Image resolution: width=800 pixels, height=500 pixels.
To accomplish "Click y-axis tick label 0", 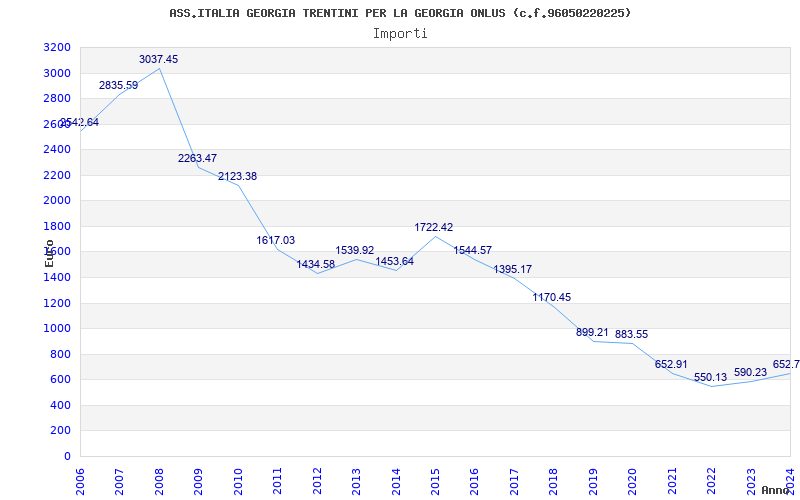I will (x=67, y=456).
